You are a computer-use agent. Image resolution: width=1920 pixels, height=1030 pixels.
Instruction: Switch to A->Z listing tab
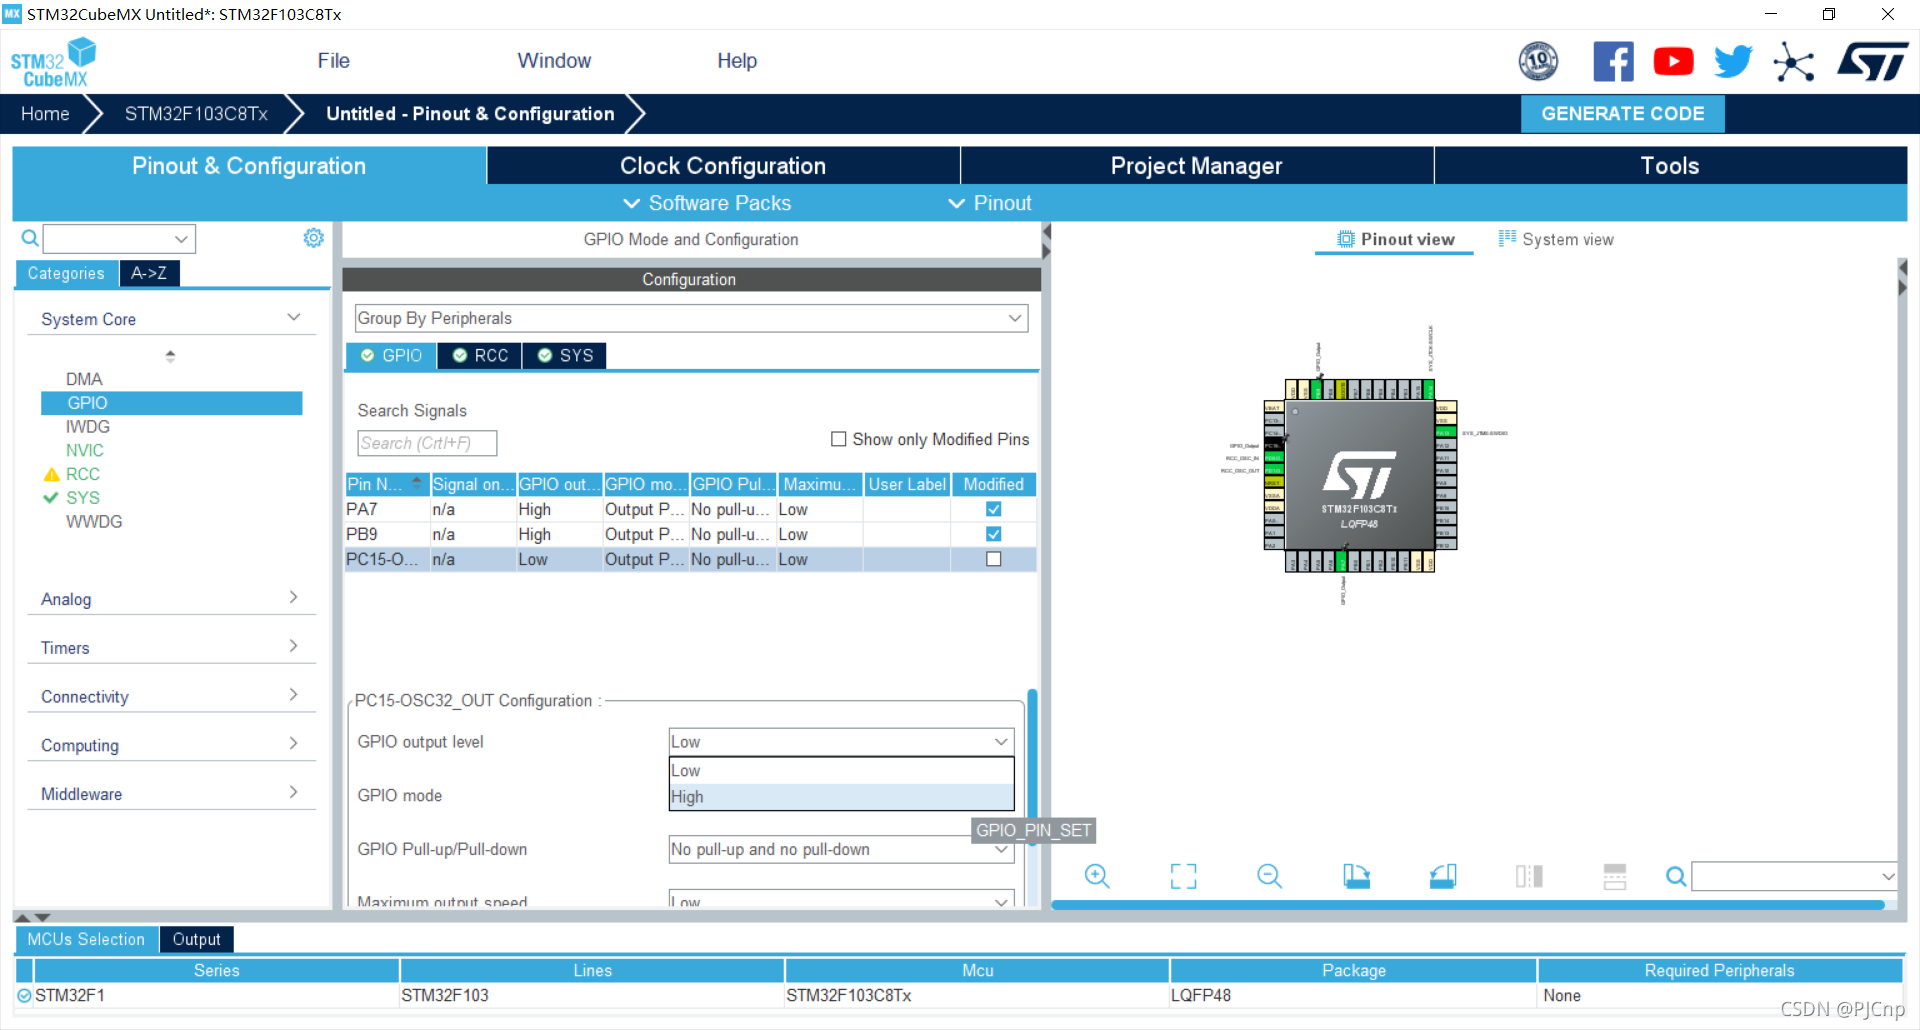(x=149, y=273)
